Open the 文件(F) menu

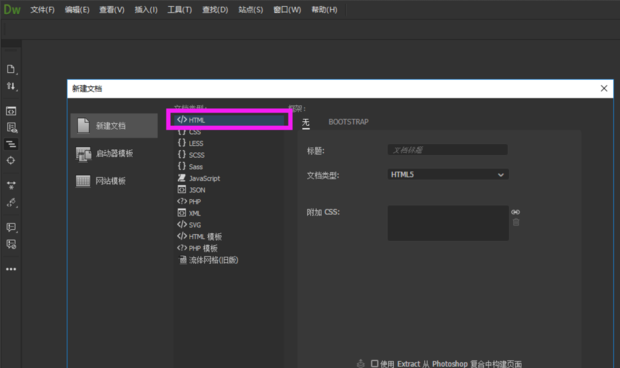coord(42,10)
